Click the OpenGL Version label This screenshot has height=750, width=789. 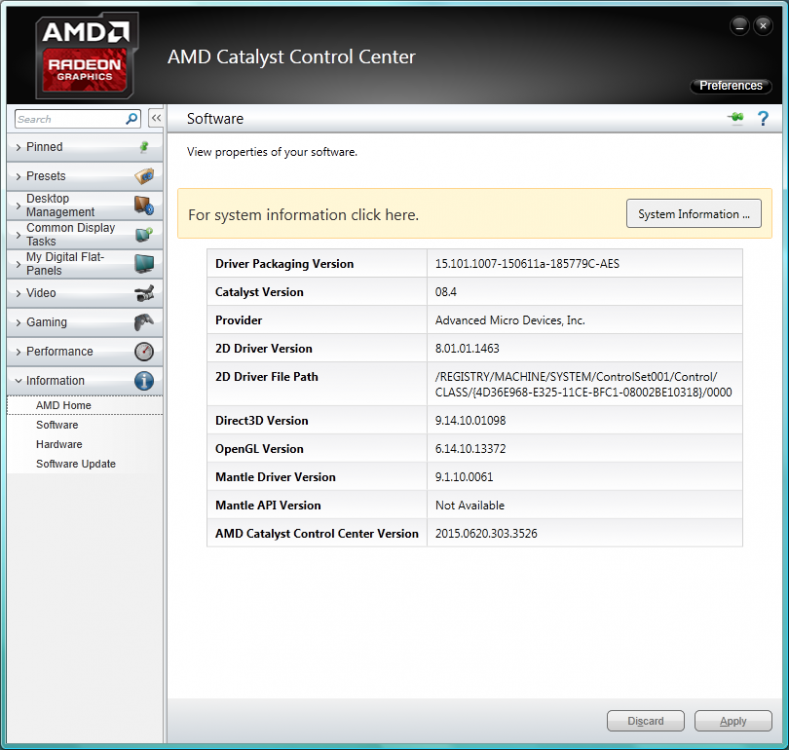click(259, 448)
